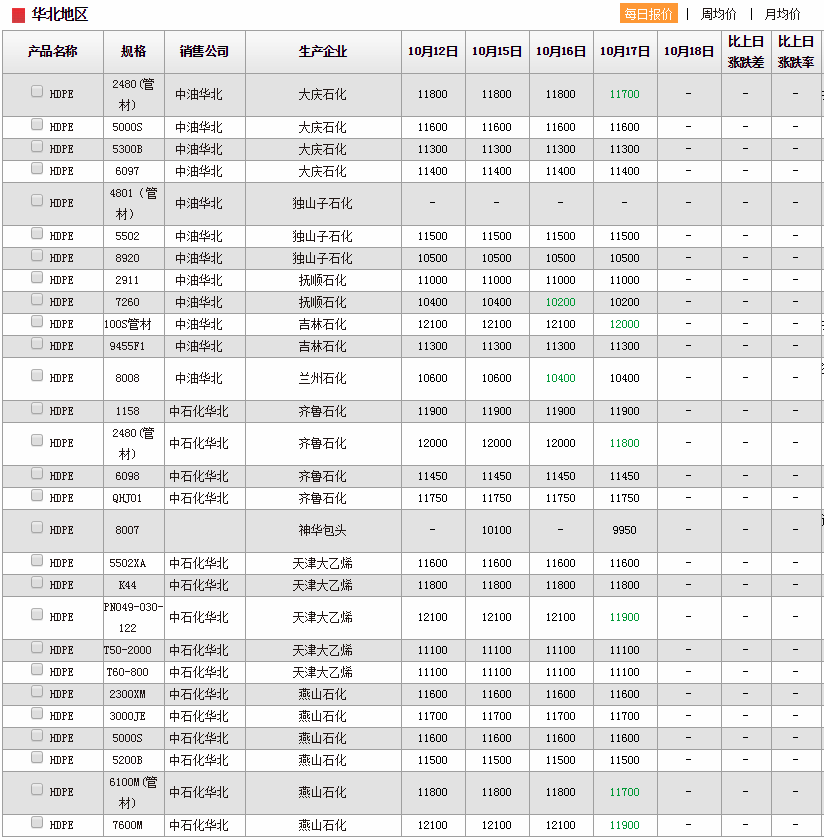Click the 10月12日 column header
Viewport: 824px width, 840px height.
click(x=433, y=51)
